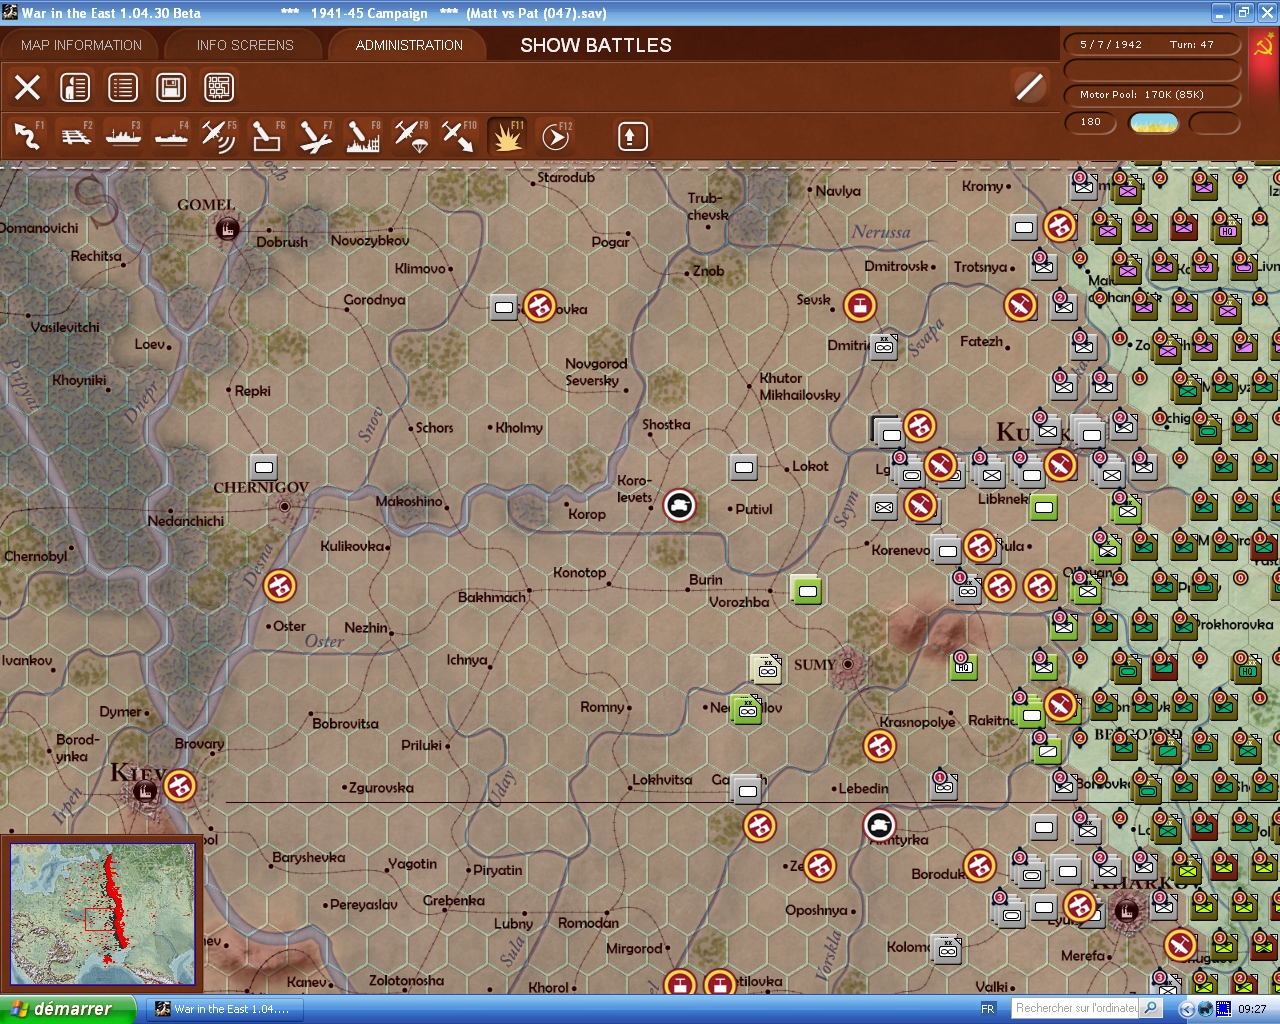The height and width of the screenshot is (1024, 1280).
Task: Select the ADMINISTRATION tab
Action: [x=409, y=45]
